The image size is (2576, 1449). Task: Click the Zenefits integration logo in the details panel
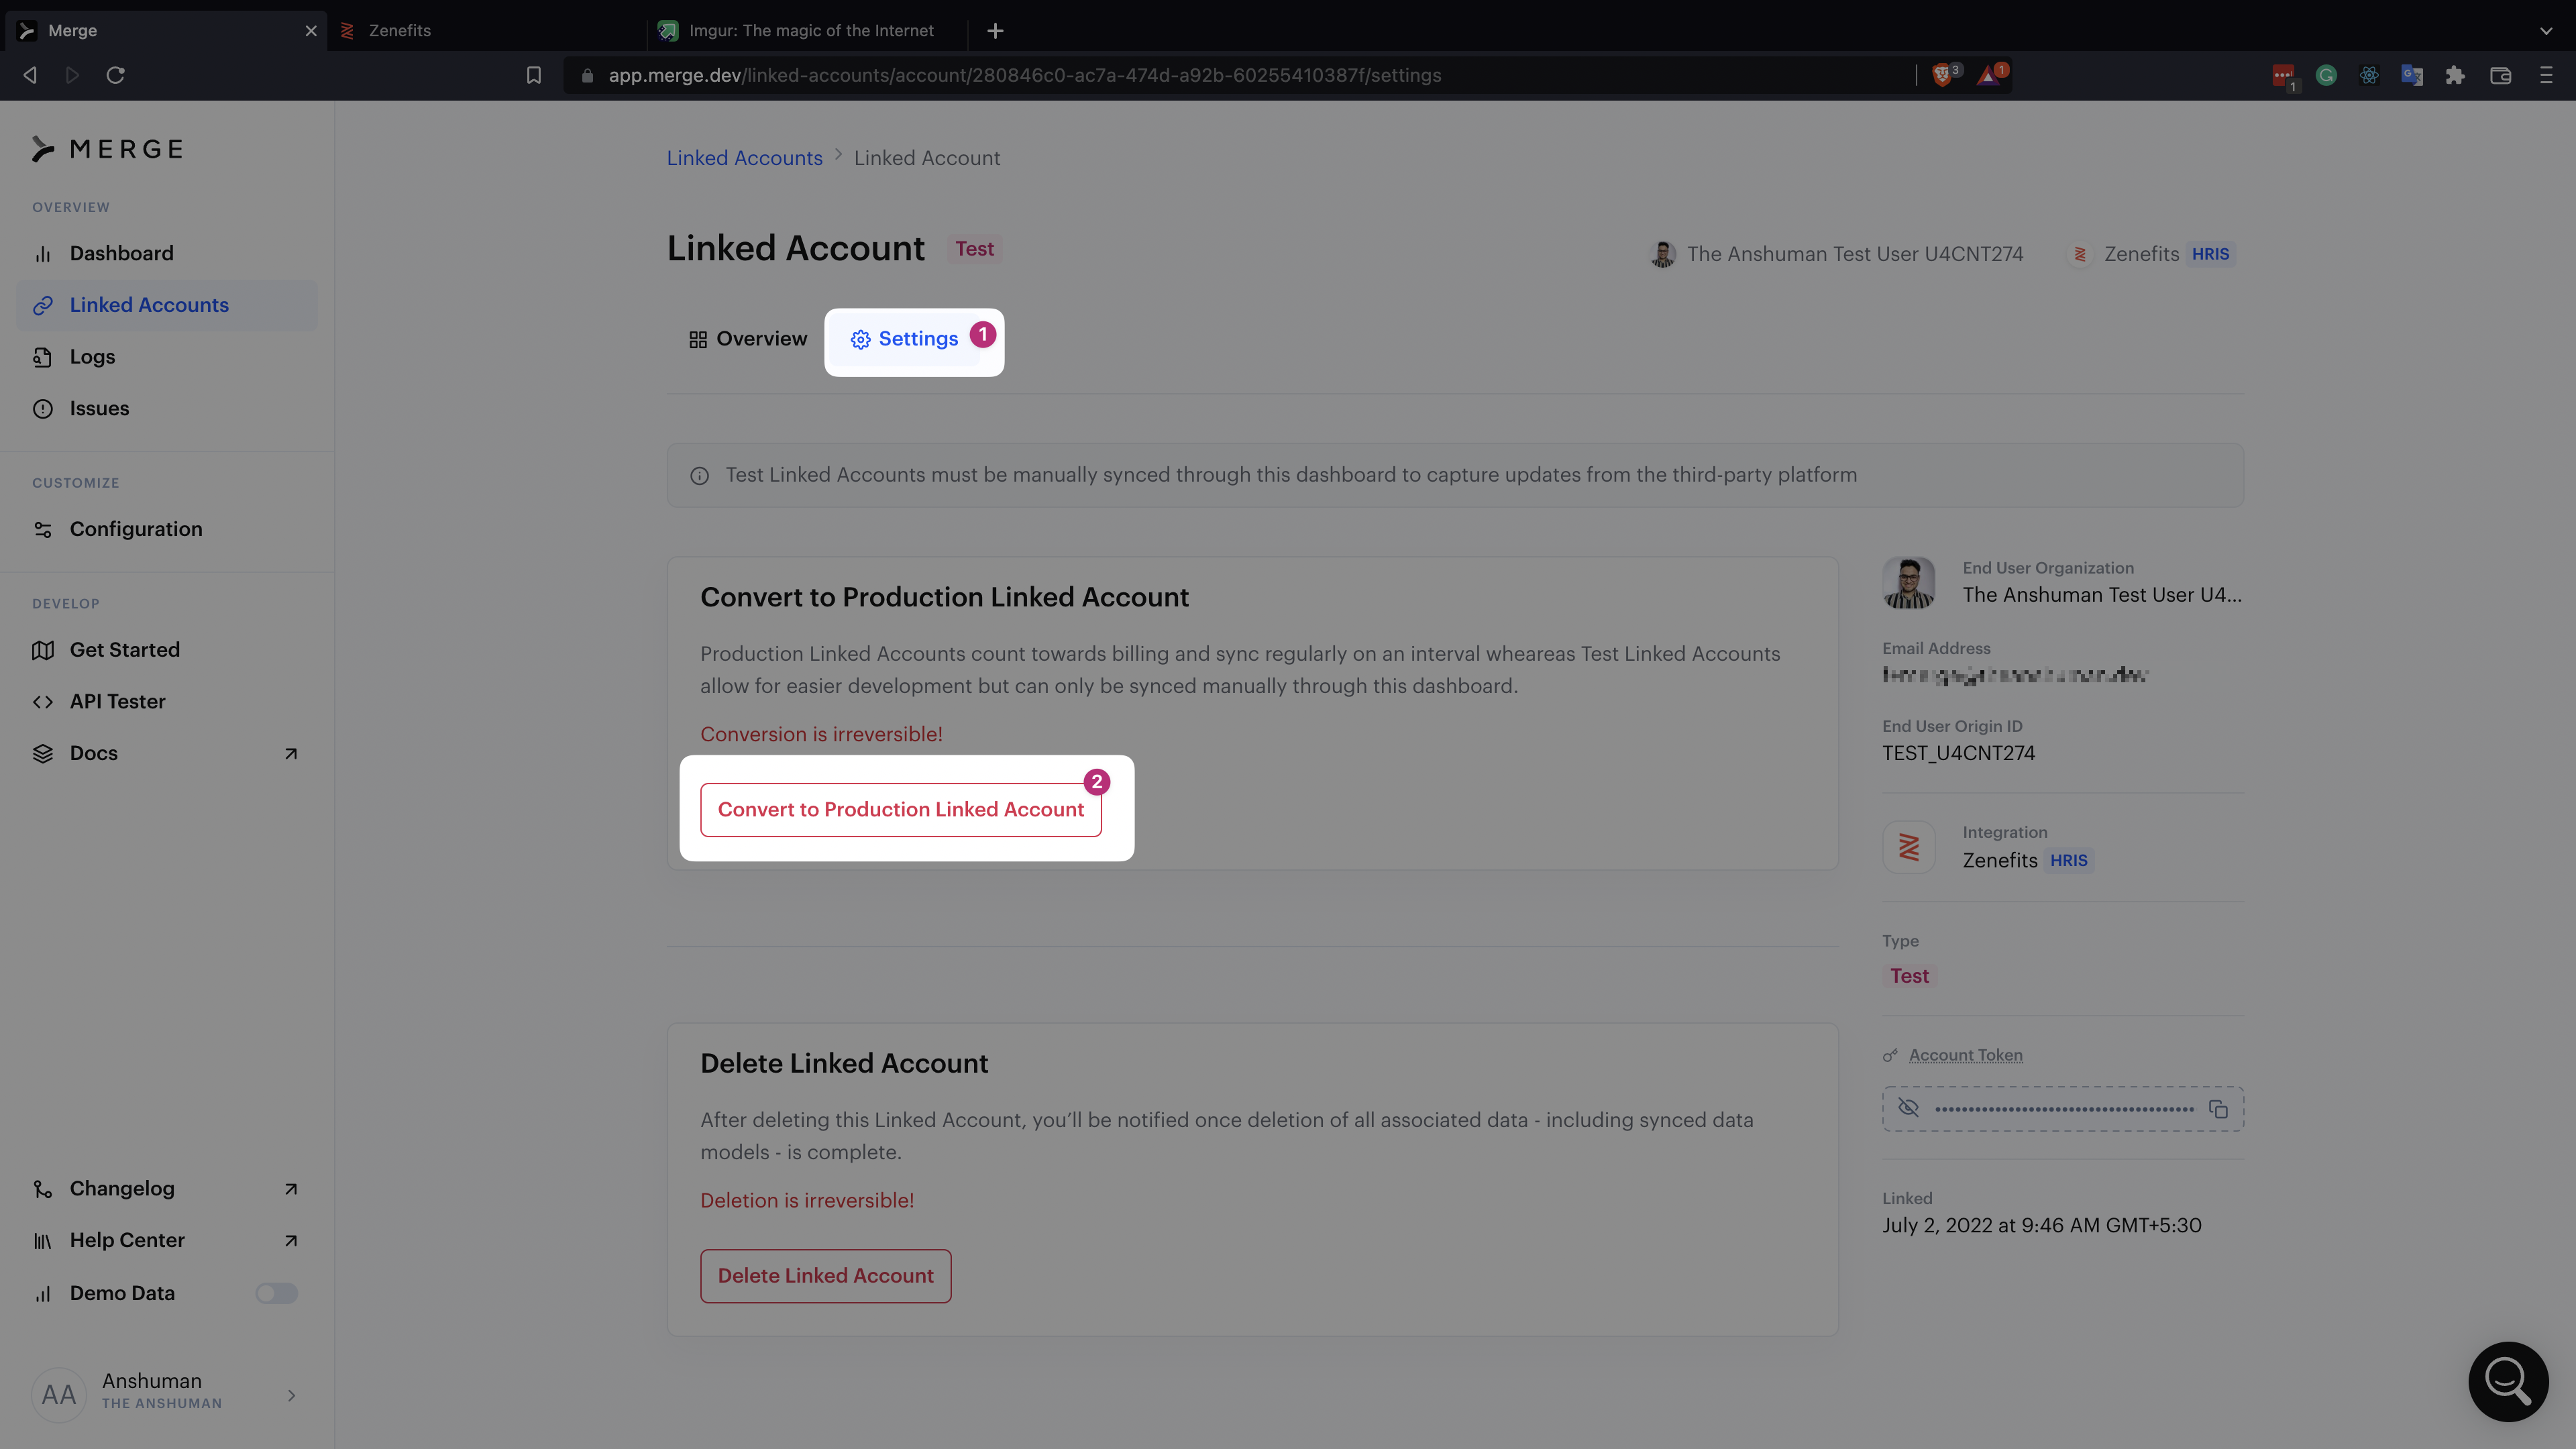[x=1908, y=847]
